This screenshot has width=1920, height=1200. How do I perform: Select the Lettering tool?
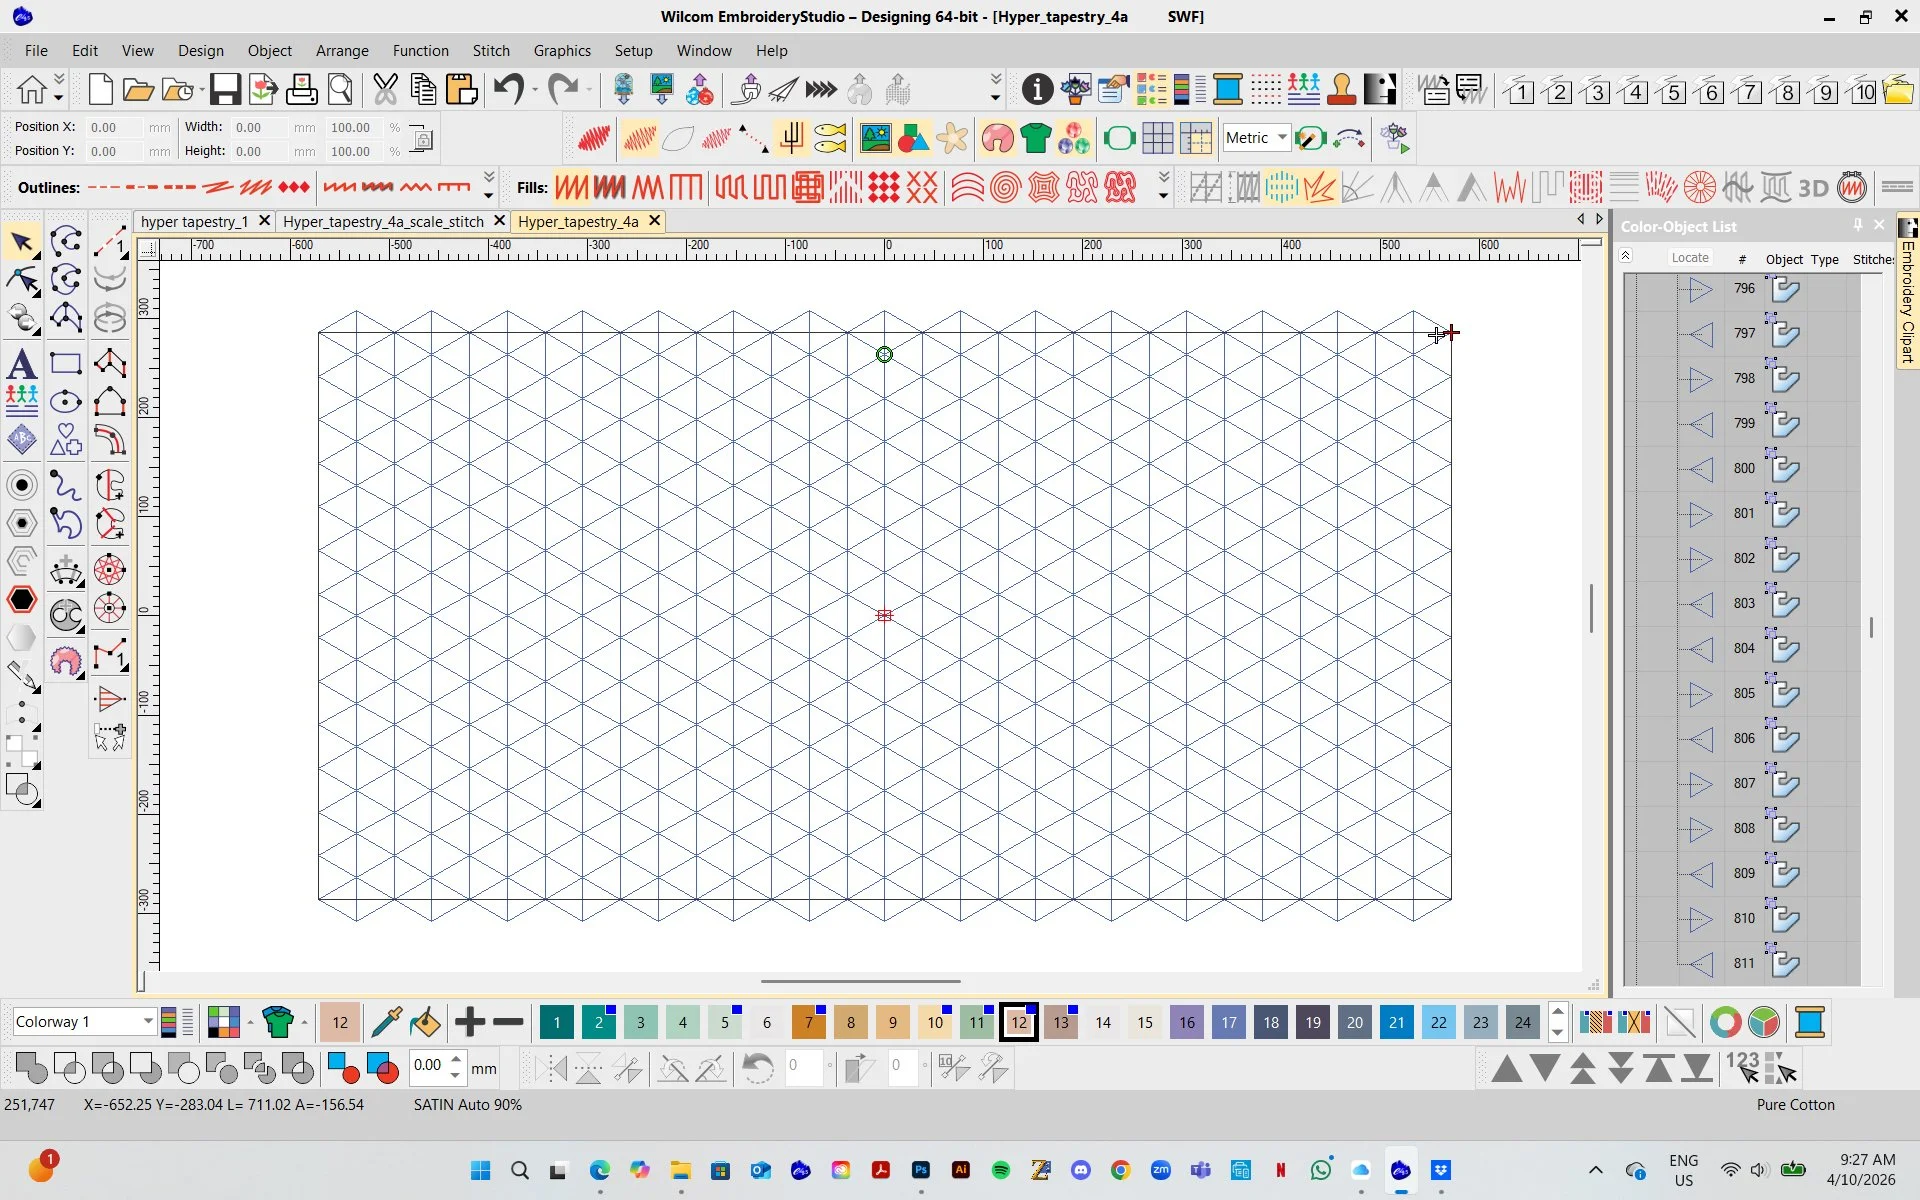point(22,363)
